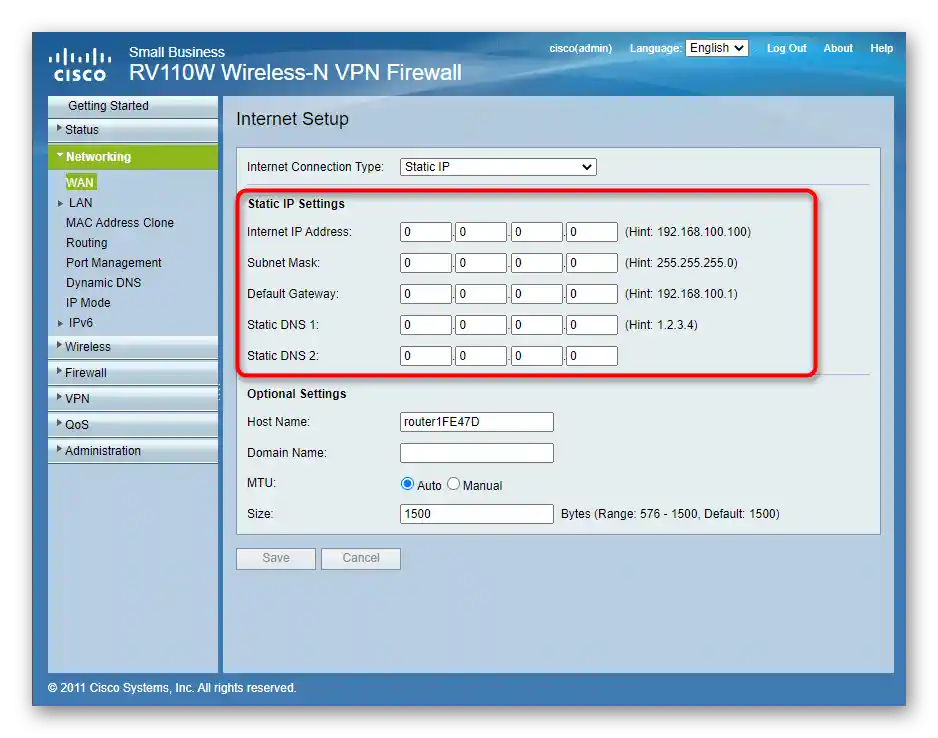Viewport: 938px width, 738px height.
Task: Expand the QoS menu section
Action: tap(133, 425)
